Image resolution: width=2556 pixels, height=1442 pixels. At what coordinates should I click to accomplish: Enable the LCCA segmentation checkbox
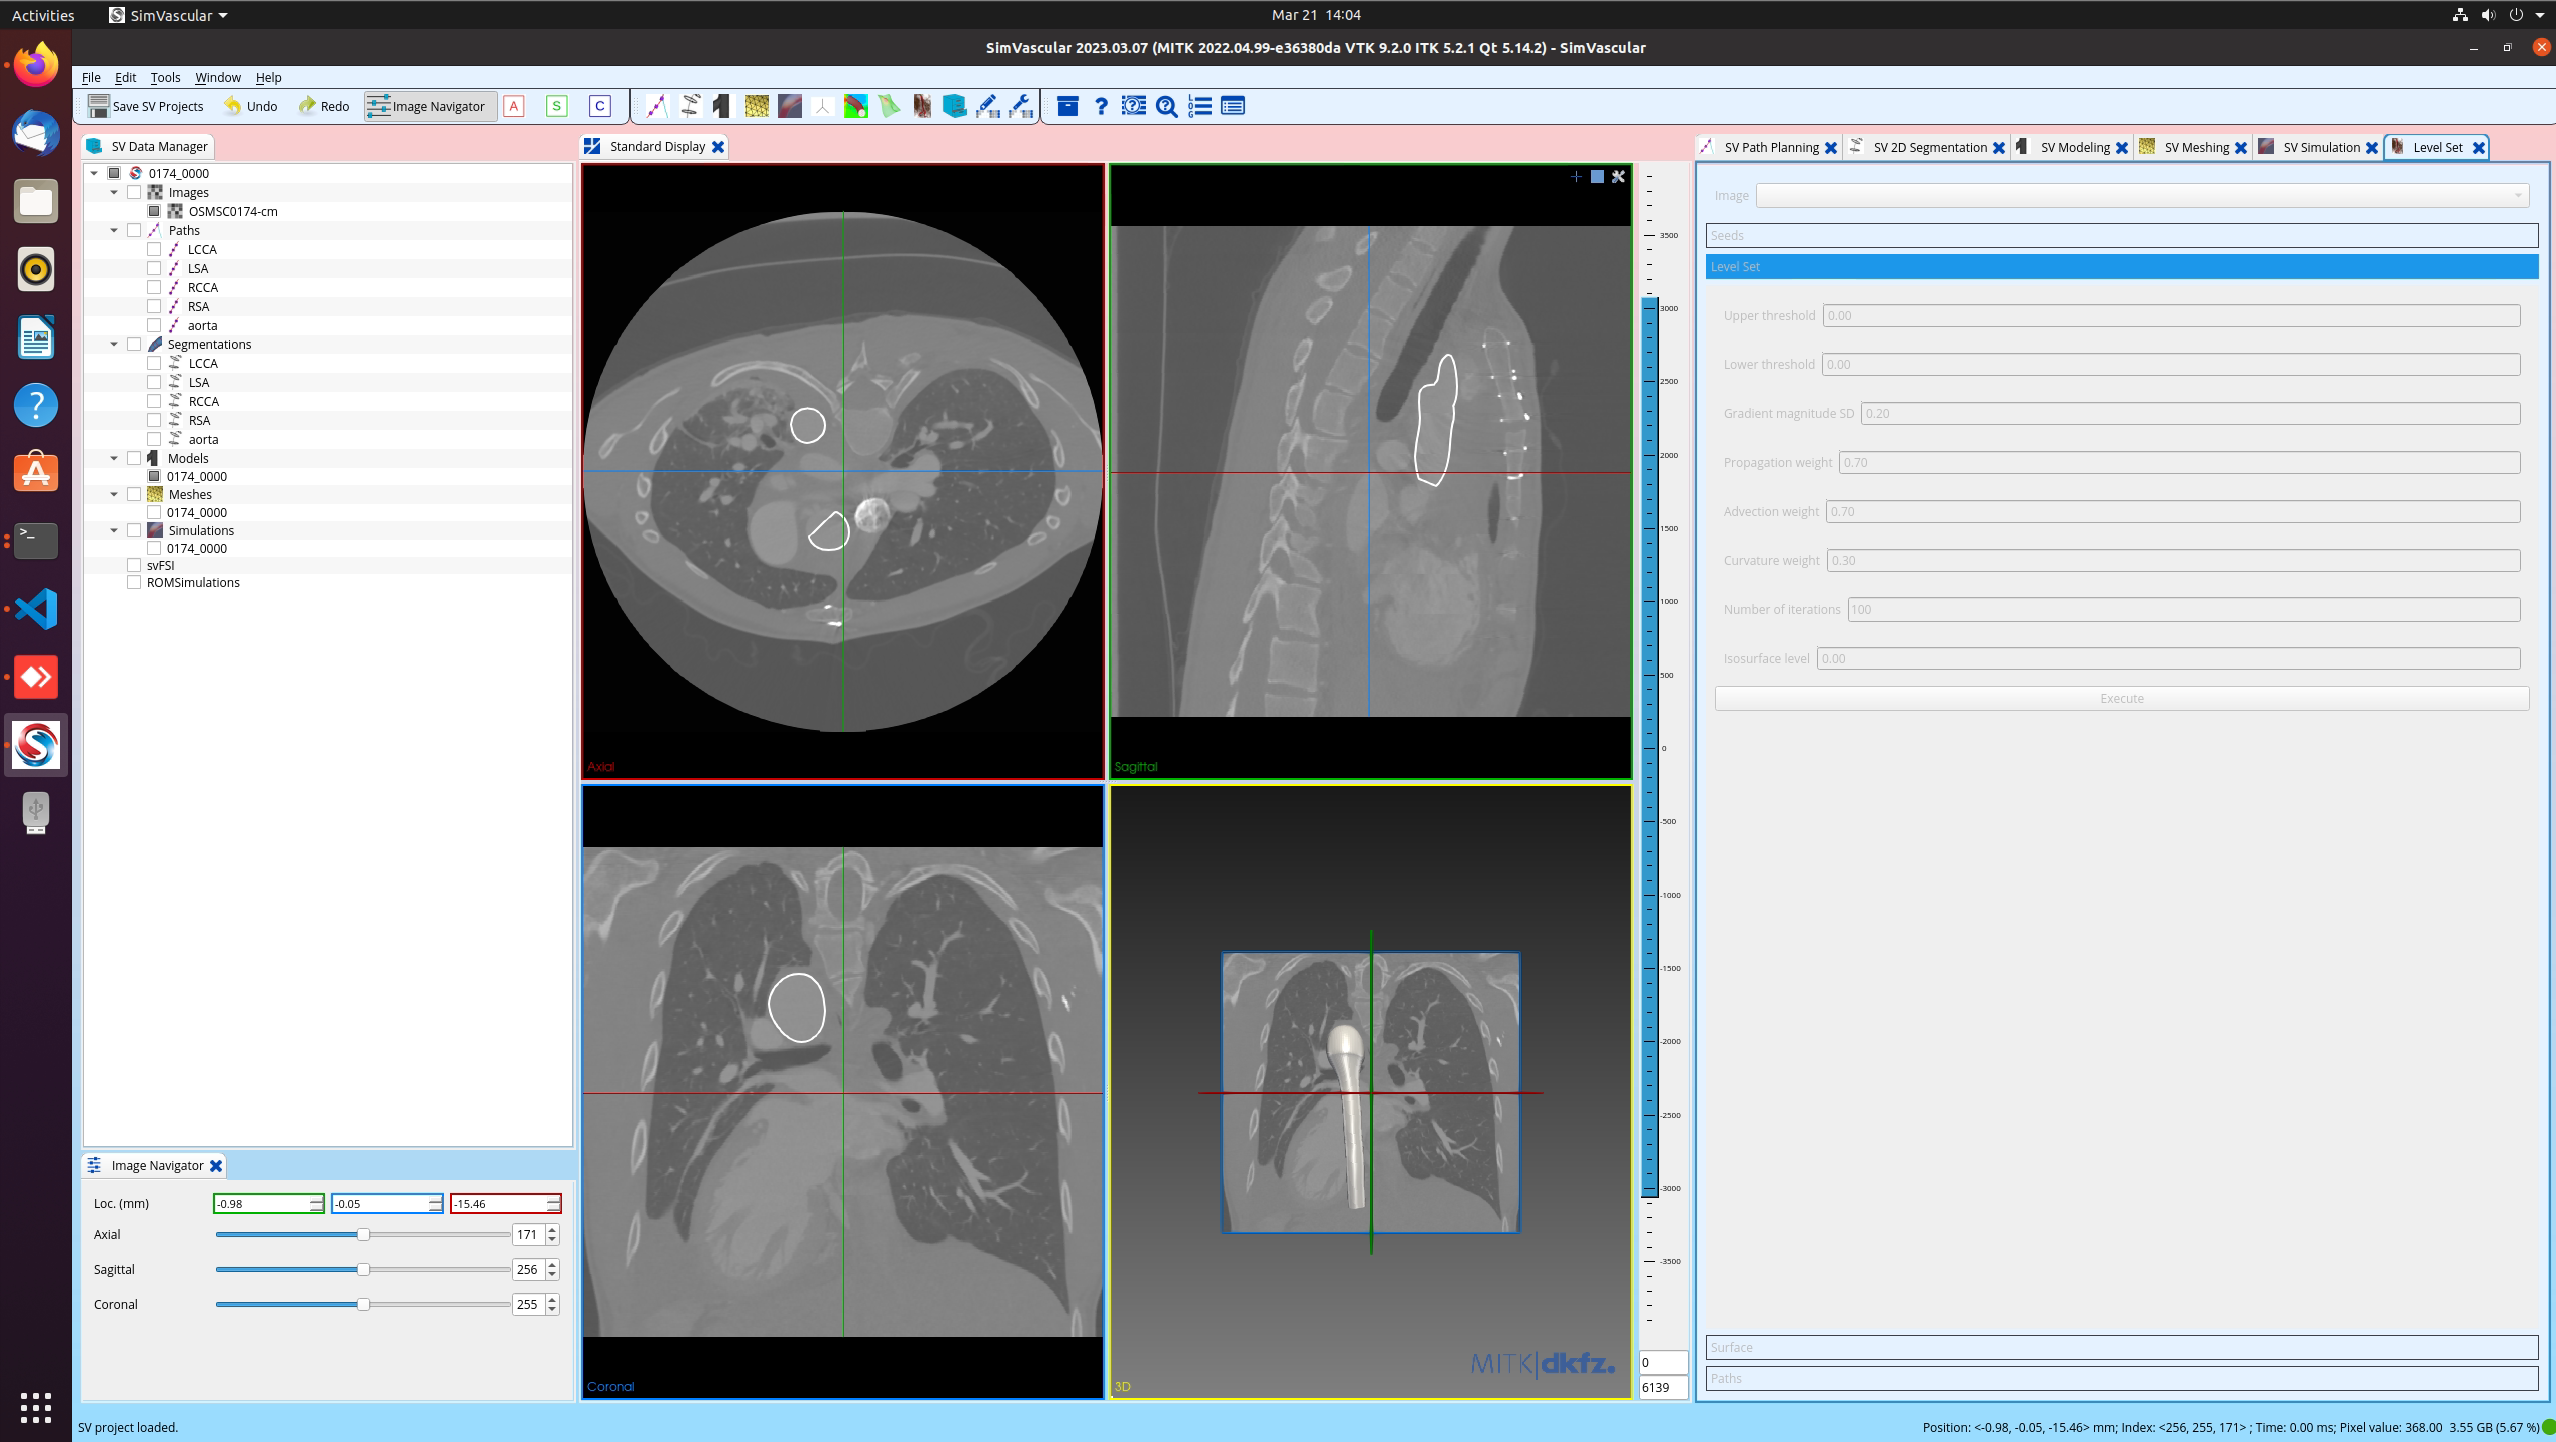154,363
